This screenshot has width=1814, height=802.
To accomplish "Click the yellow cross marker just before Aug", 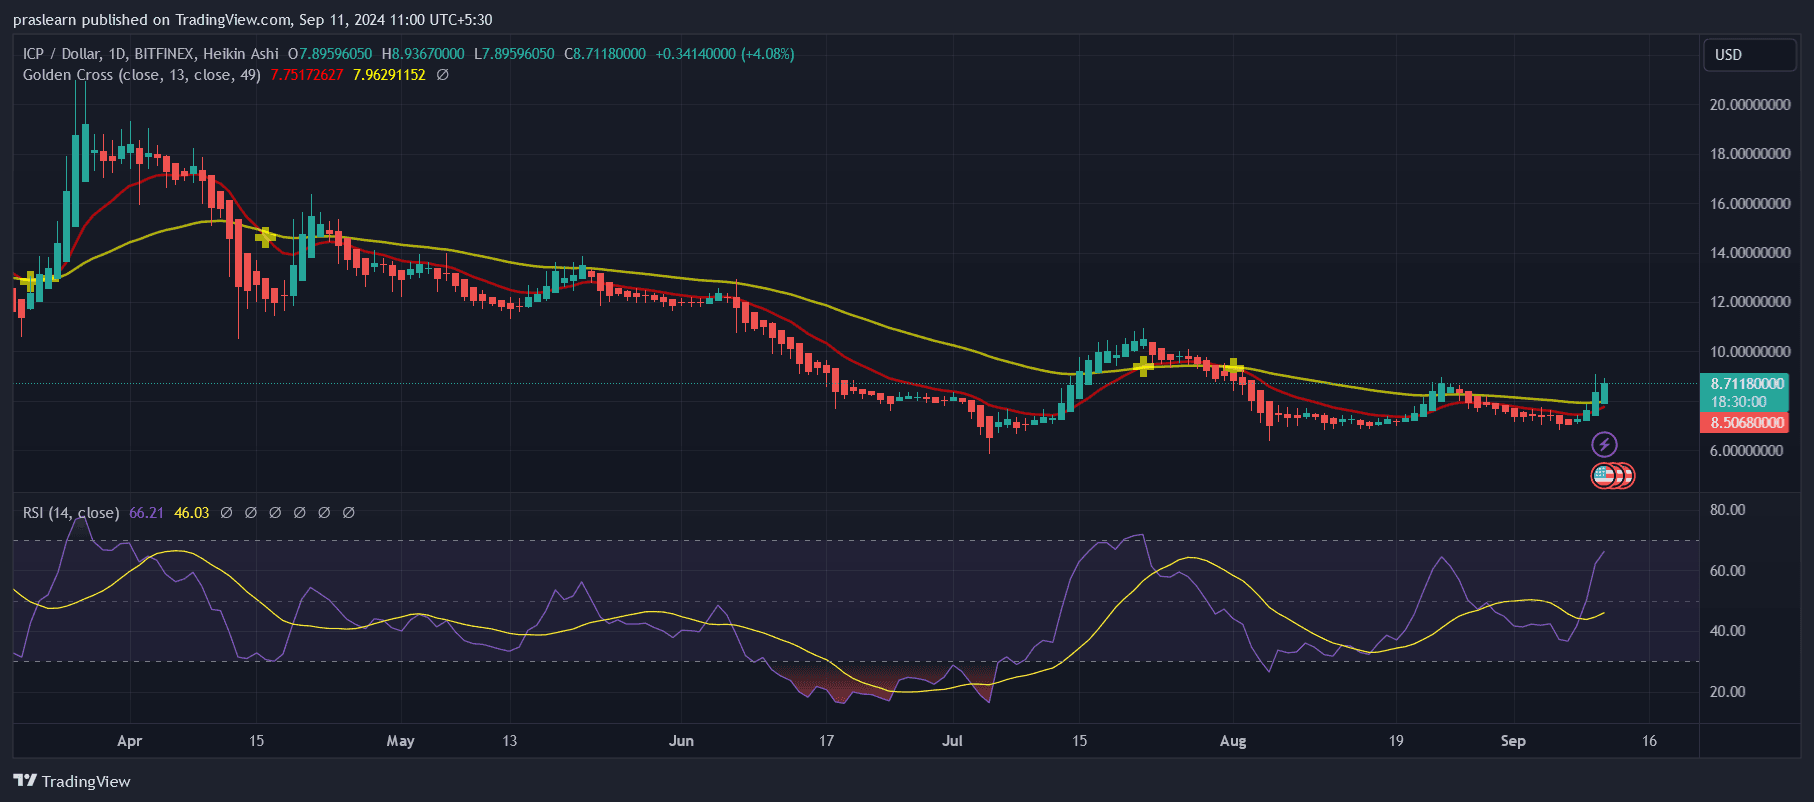I will tap(1234, 367).
